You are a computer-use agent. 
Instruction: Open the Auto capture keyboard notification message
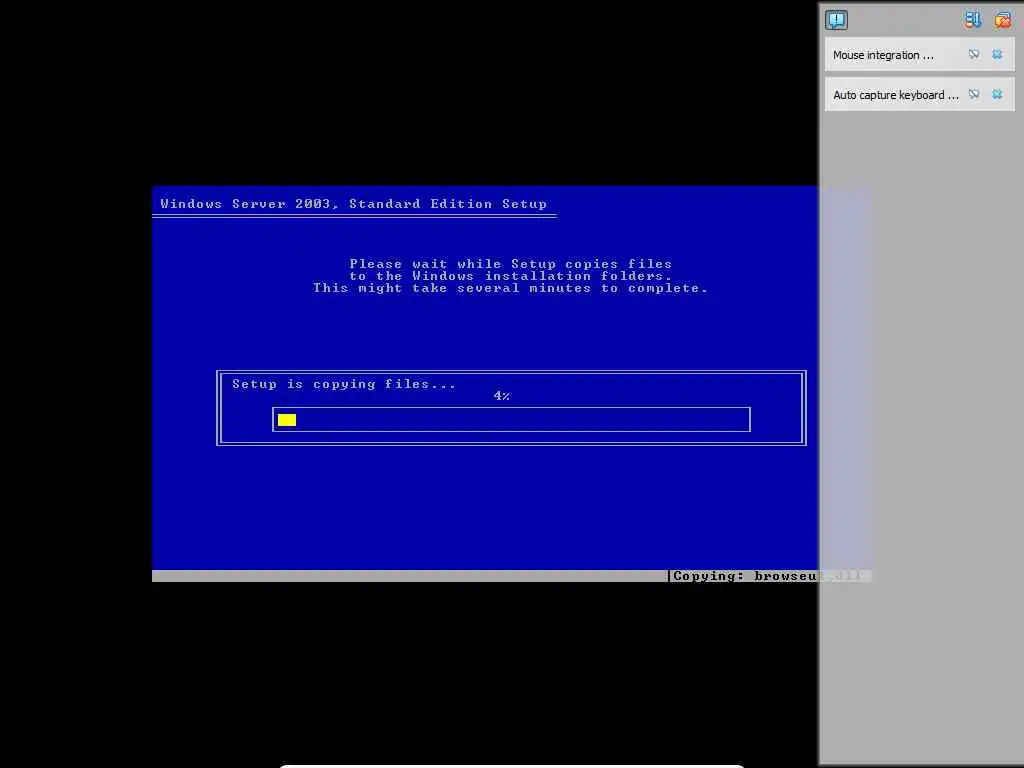[x=896, y=95]
